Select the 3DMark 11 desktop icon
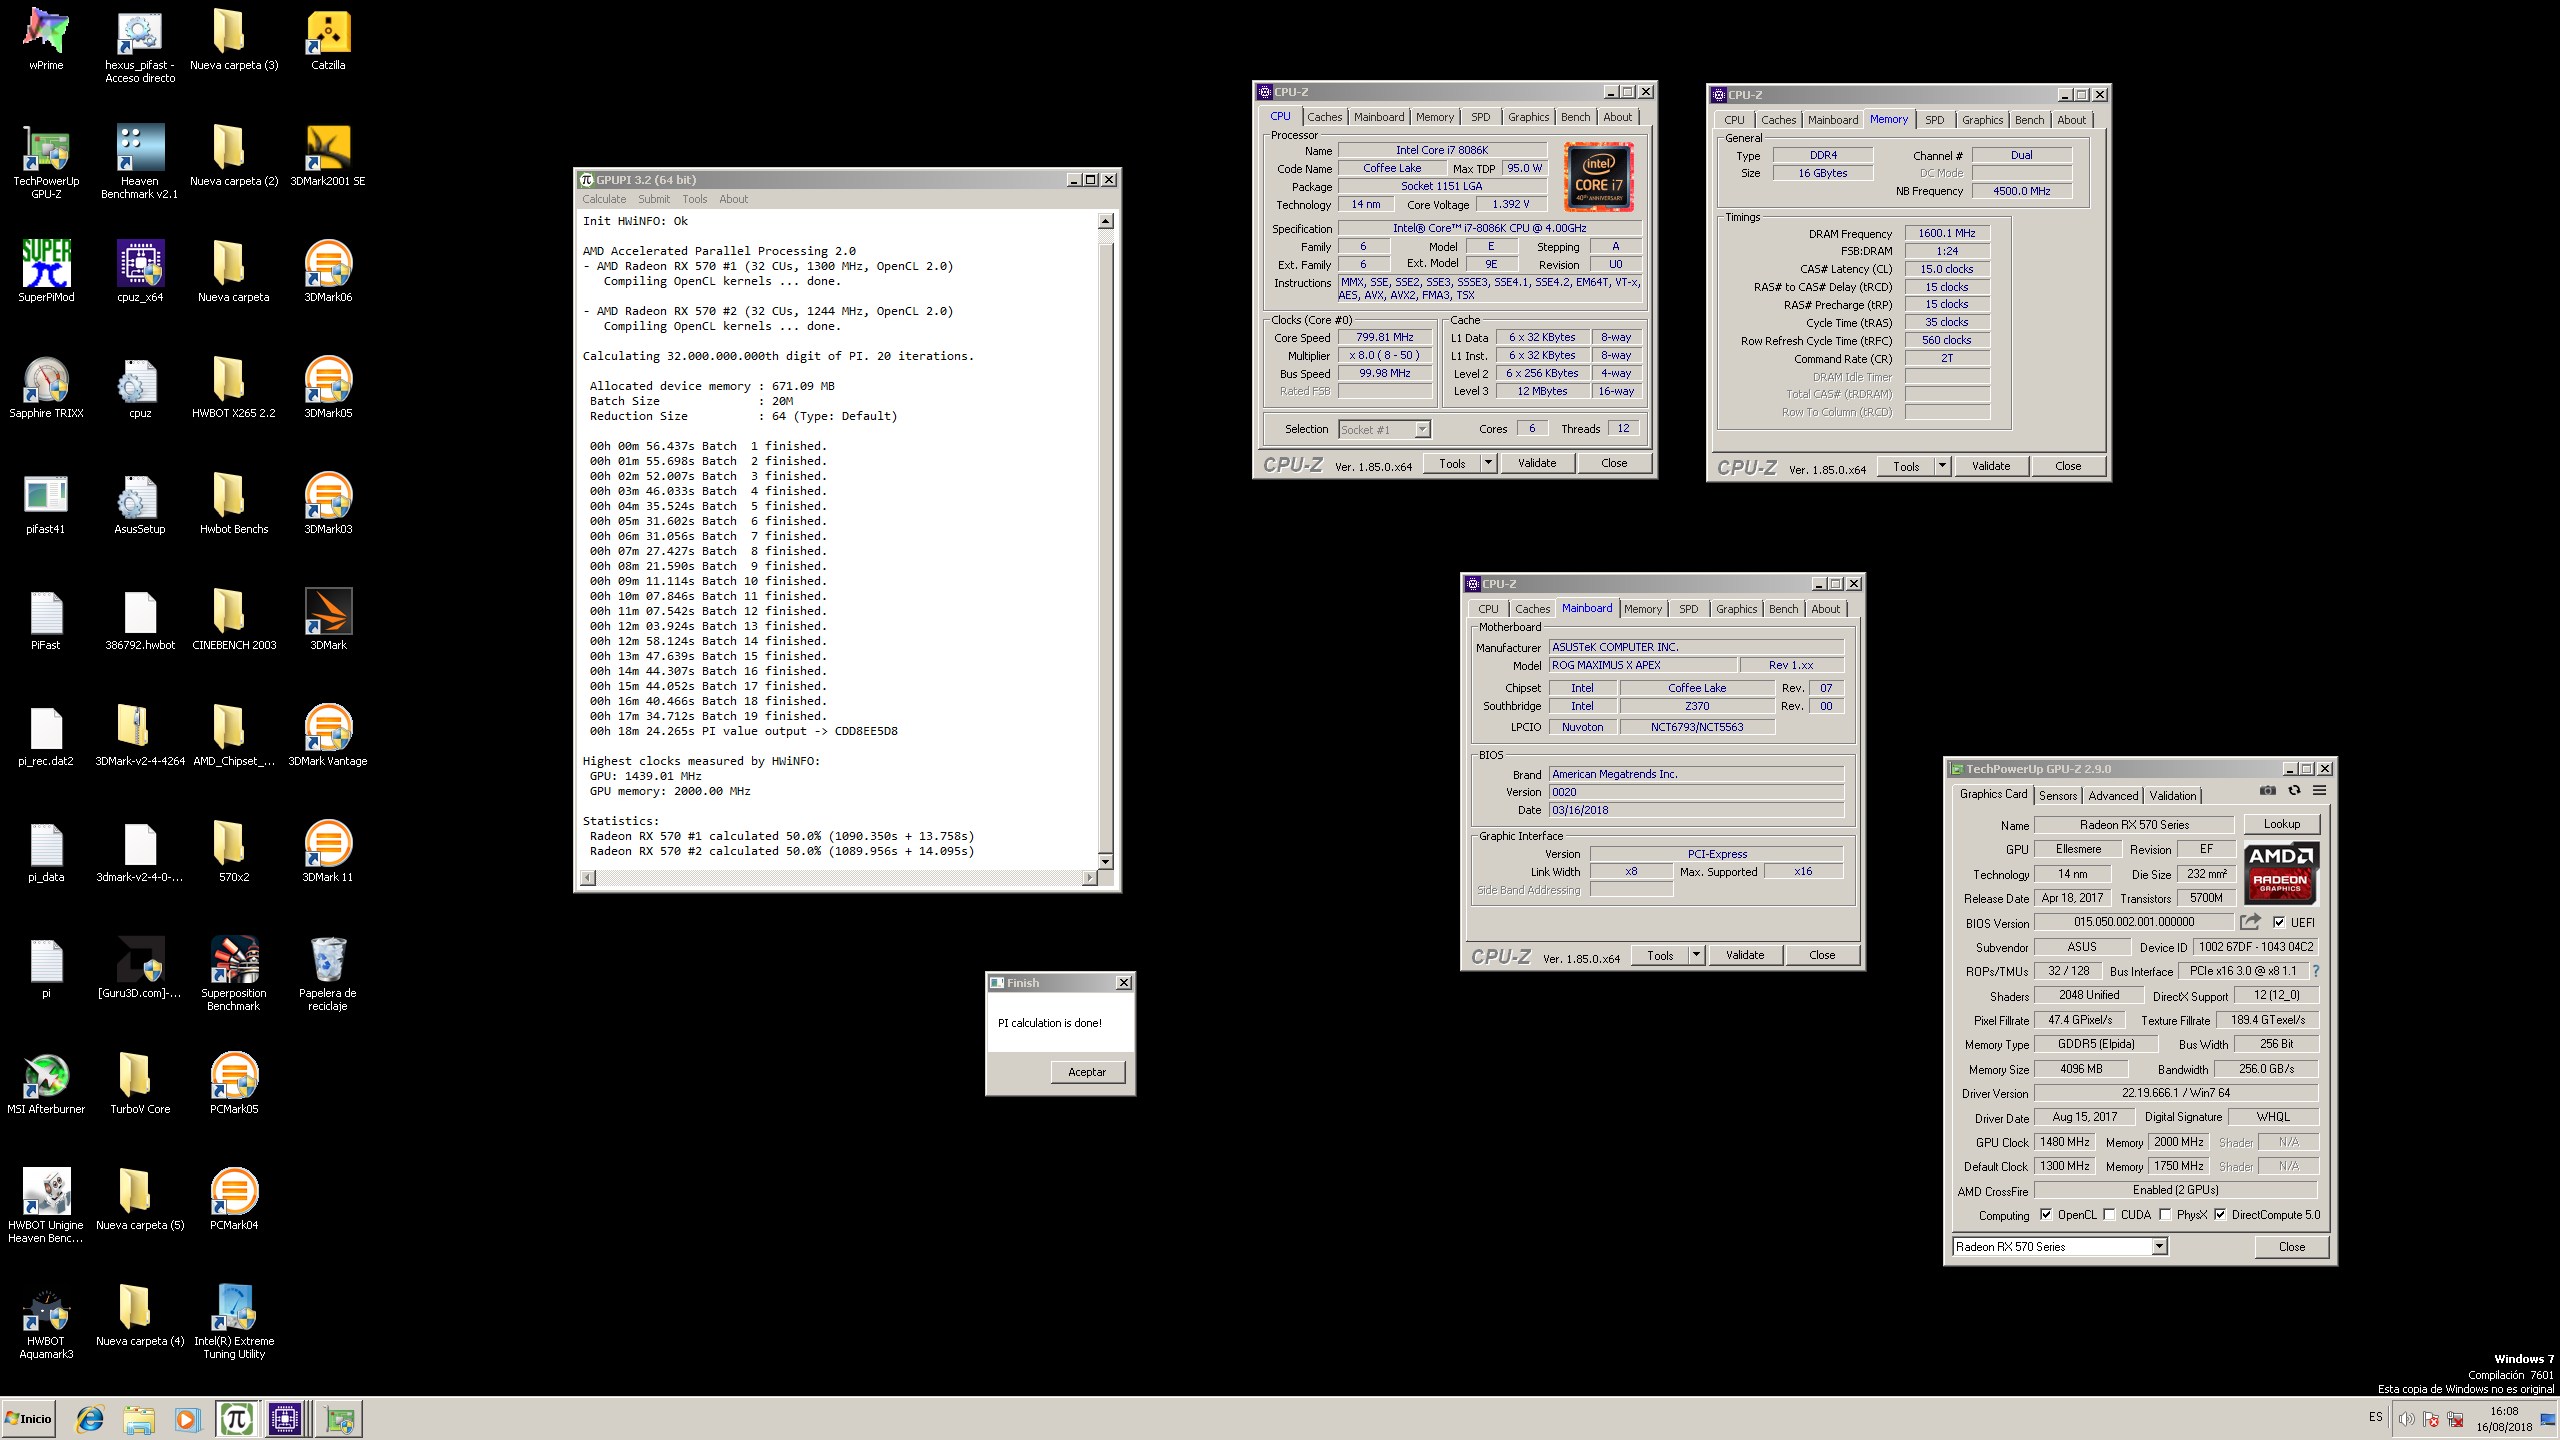This screenshot has height=1440, width=2560. point(328,852)
